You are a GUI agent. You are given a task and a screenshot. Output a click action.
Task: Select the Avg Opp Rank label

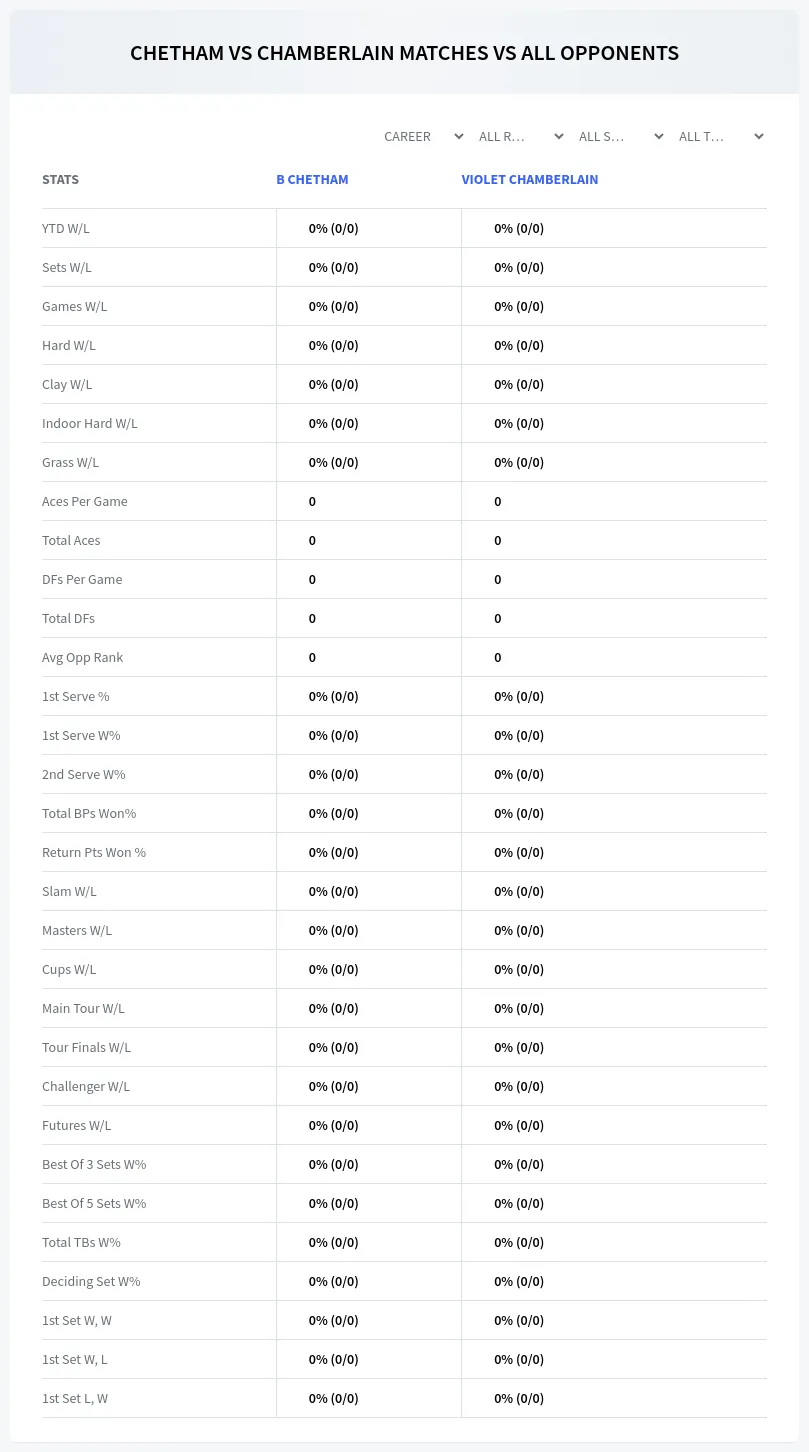pos(82,657)
